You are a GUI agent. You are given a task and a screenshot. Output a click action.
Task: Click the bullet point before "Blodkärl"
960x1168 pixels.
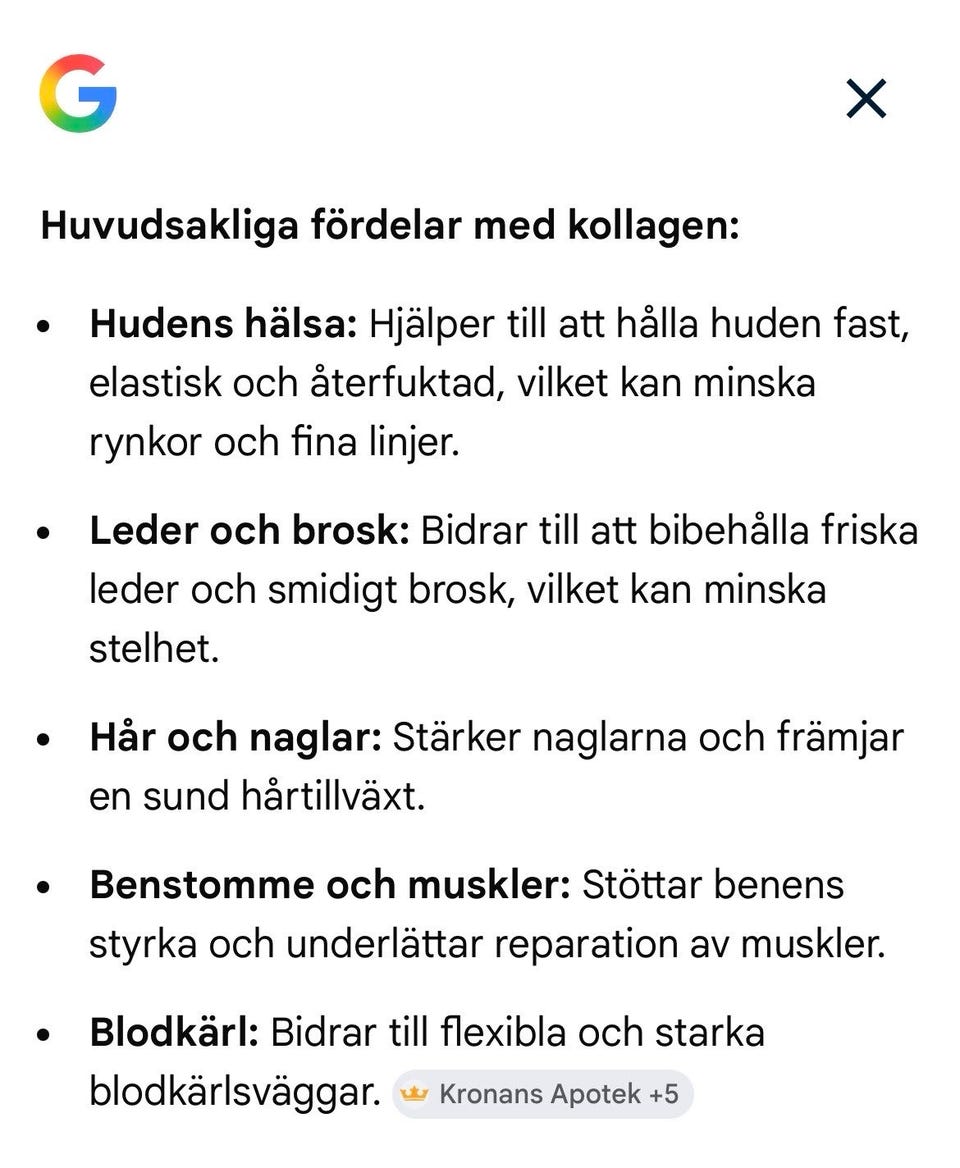coord(42,1035)
